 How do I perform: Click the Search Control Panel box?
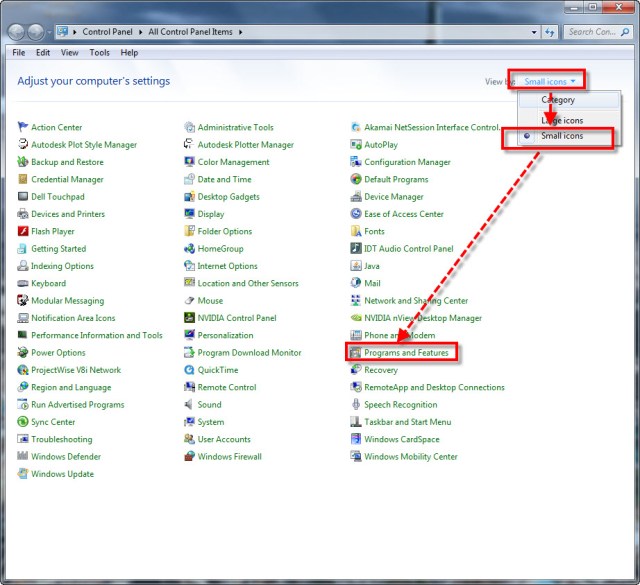593,32
